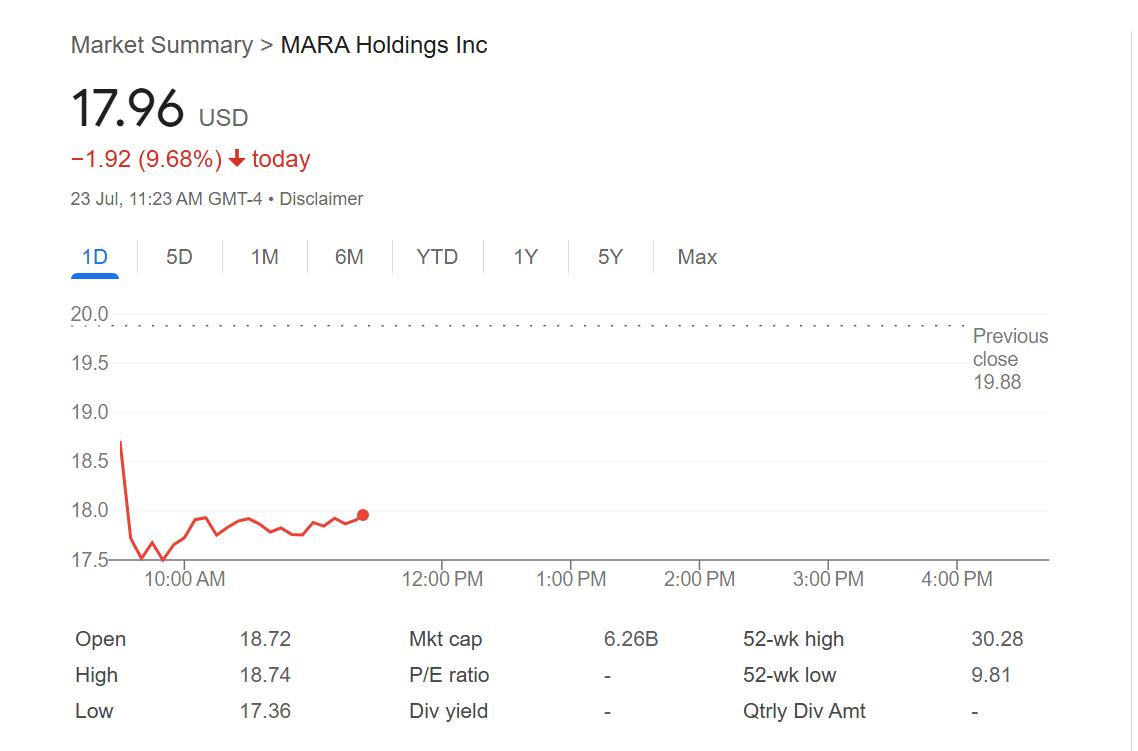Screen dimensions: 1138x751
Task: Click the High label in stats table
Action: (97, 675)
